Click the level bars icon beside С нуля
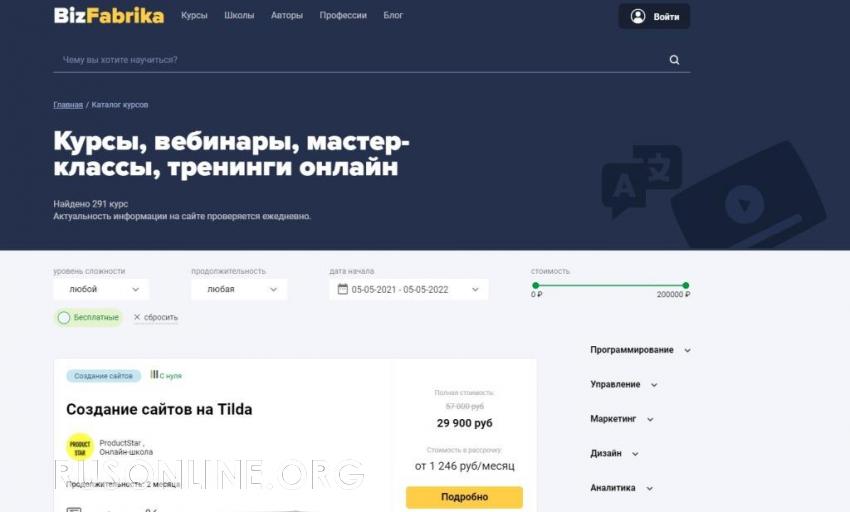Image resolution: width=850 pixels, height=512 pixels. tap(154, 374)
